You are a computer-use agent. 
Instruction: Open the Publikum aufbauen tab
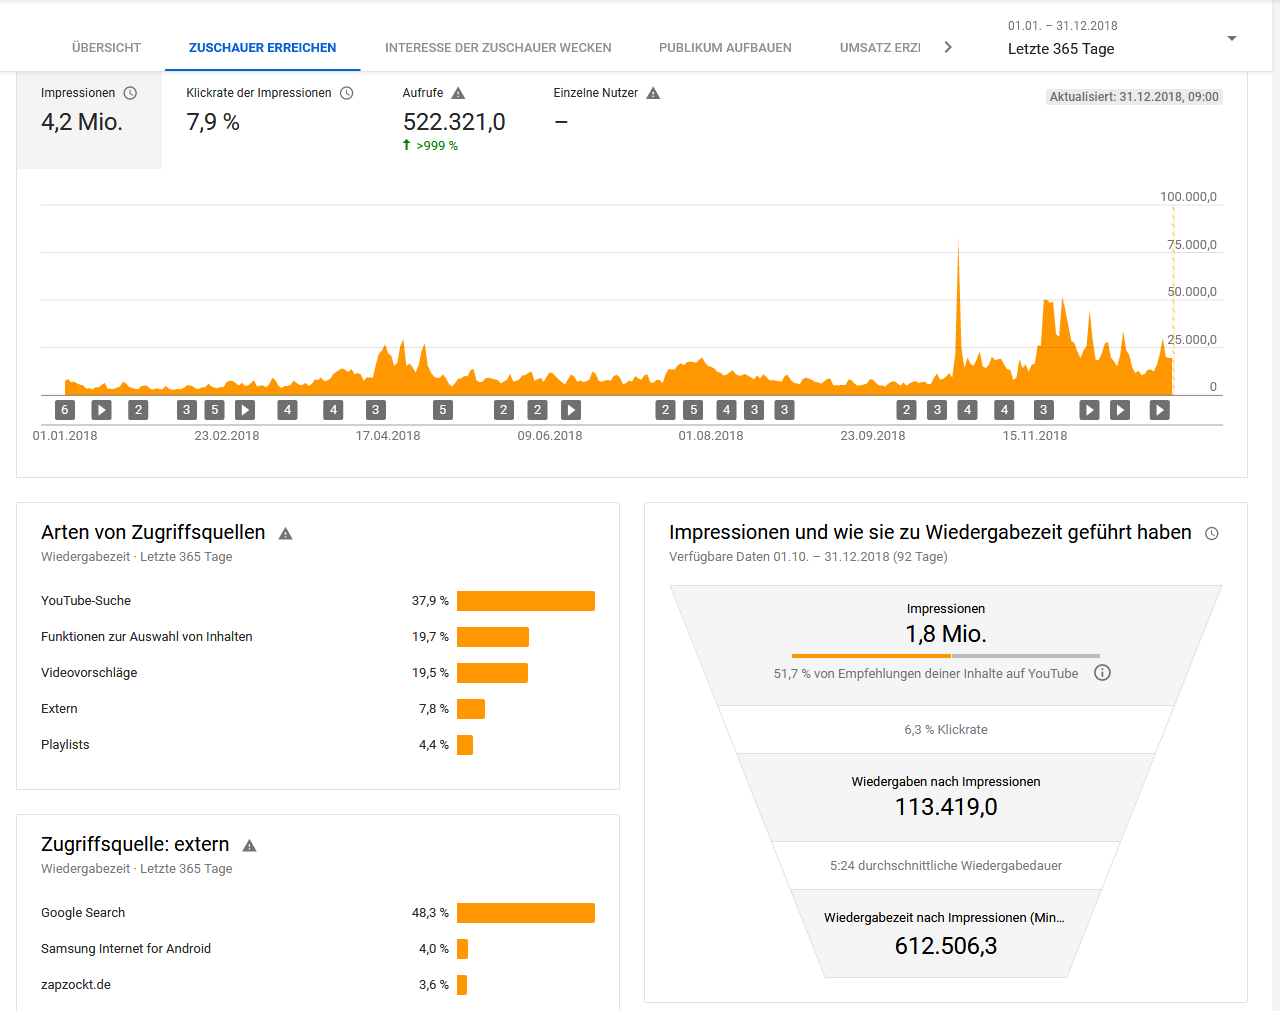(725, 48)
